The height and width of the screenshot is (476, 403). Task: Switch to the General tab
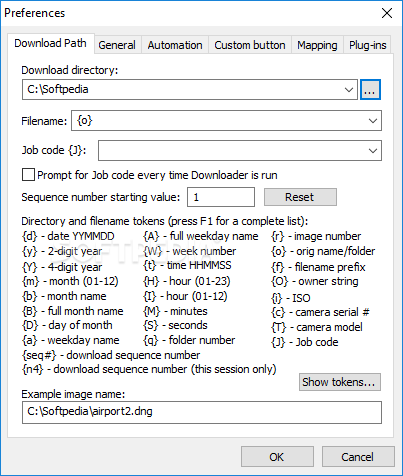click(x=117, y=45)
